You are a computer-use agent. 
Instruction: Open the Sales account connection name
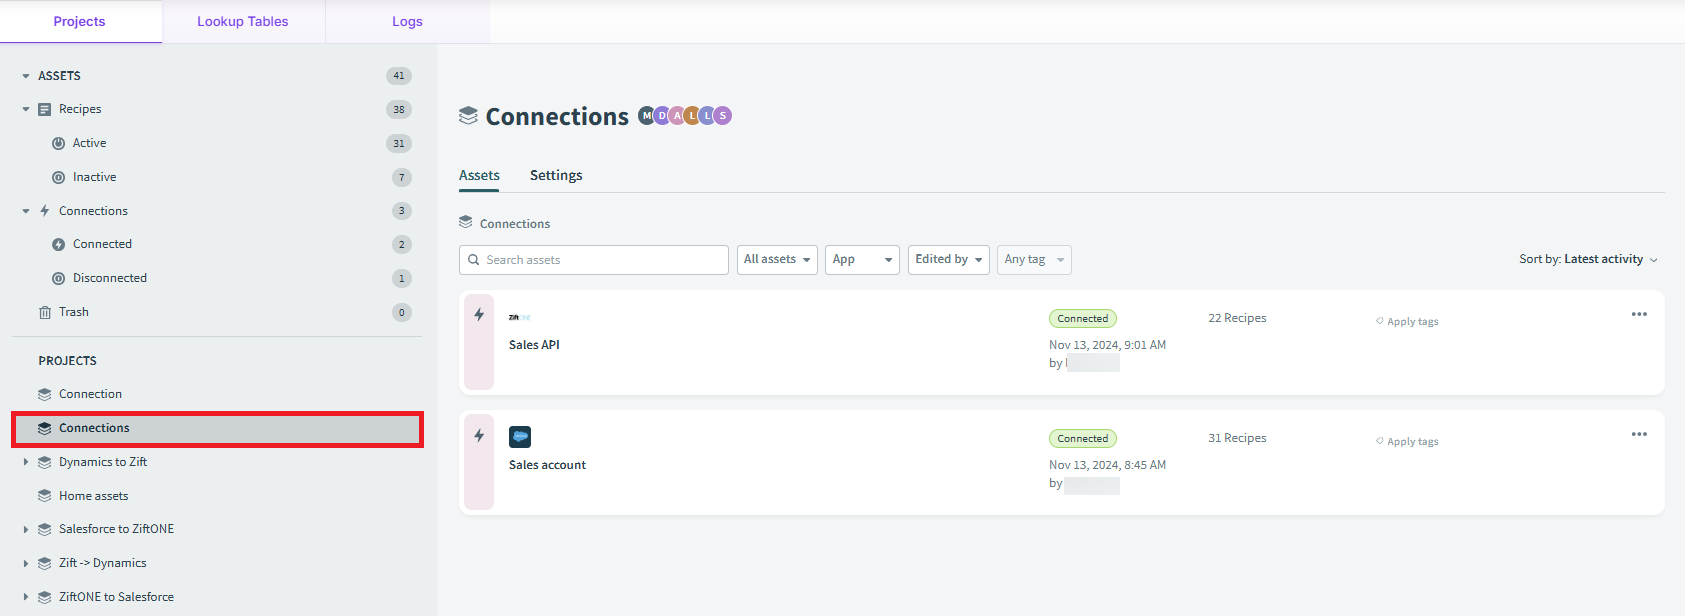(547, 465)
